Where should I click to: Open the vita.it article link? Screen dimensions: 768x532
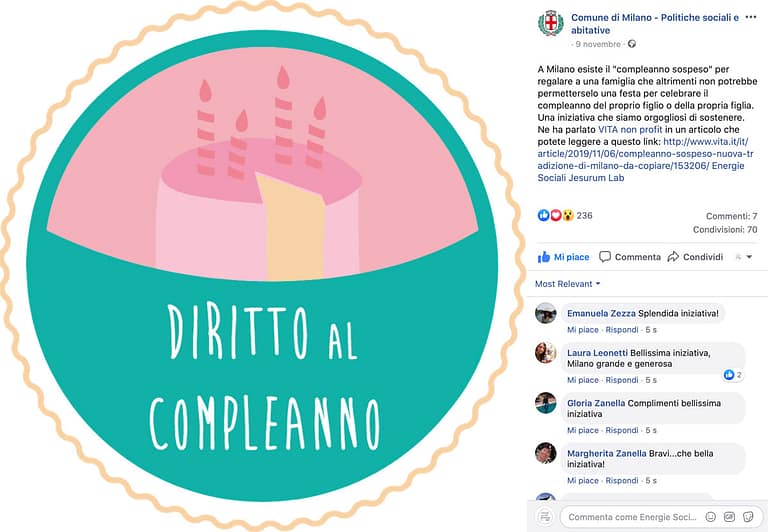(645, 154)
